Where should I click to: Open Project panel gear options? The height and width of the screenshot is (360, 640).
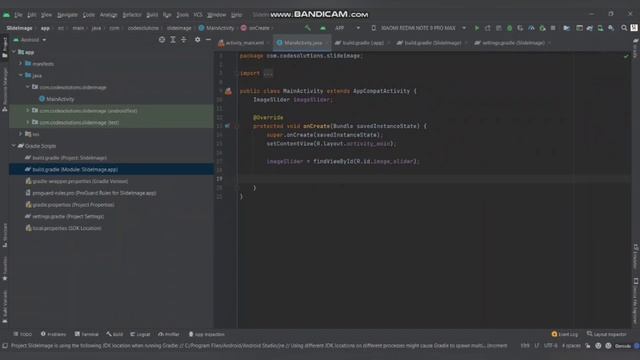click(198, 40)
